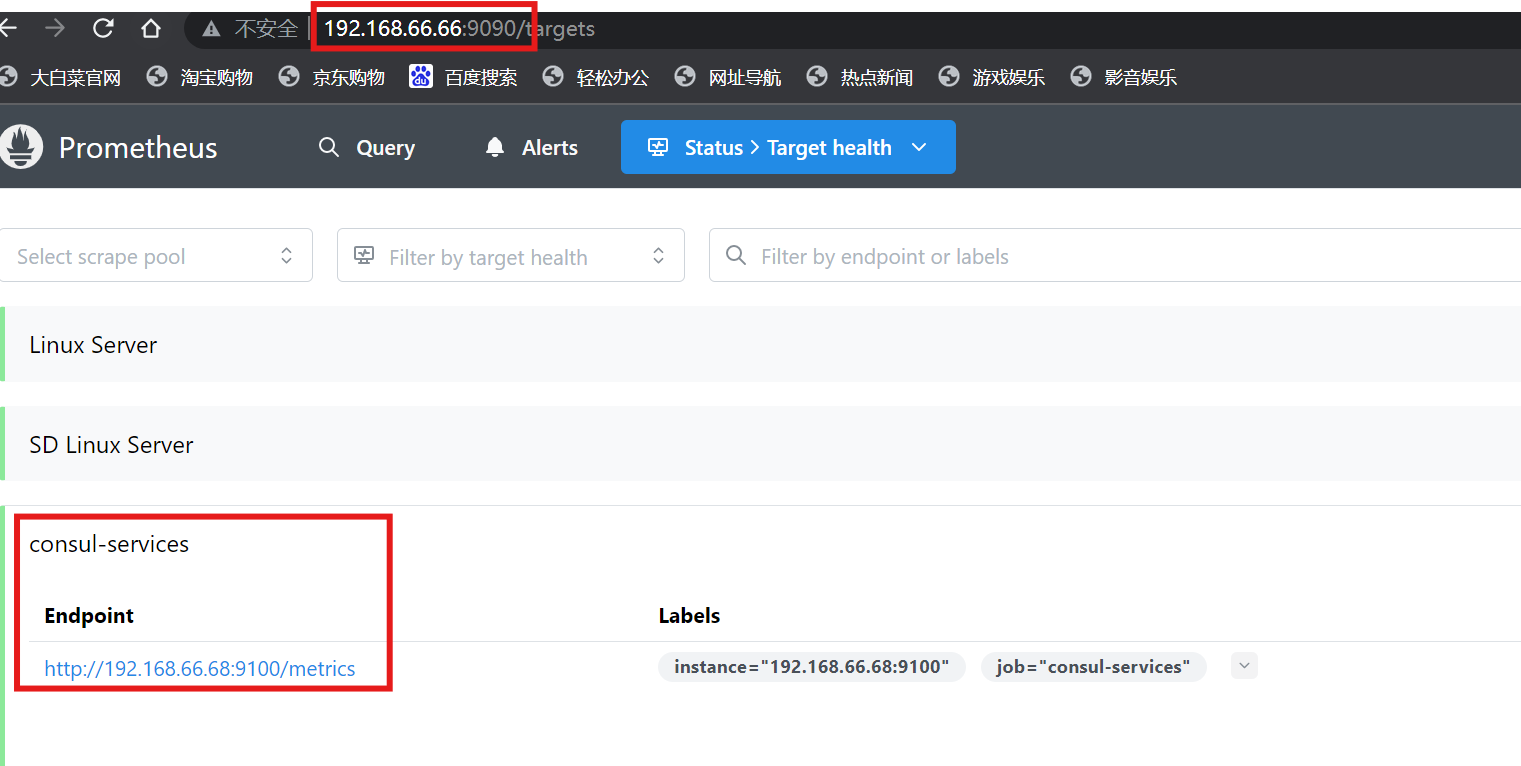This screenshot has height=766, width=1521.
Task: Open the 大白菜官网 bookmark
Action: (x=61, y=77)
